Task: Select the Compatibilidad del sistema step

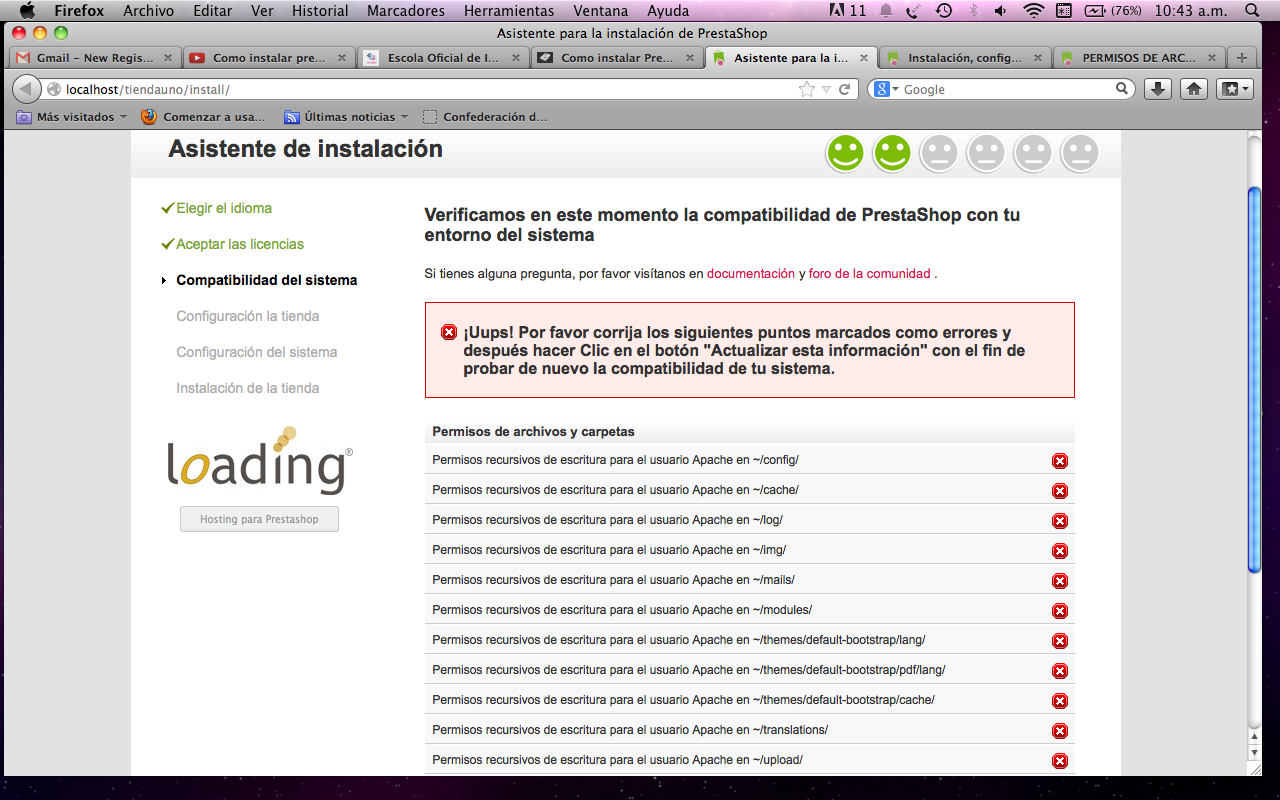Action: tap(267, 280)
